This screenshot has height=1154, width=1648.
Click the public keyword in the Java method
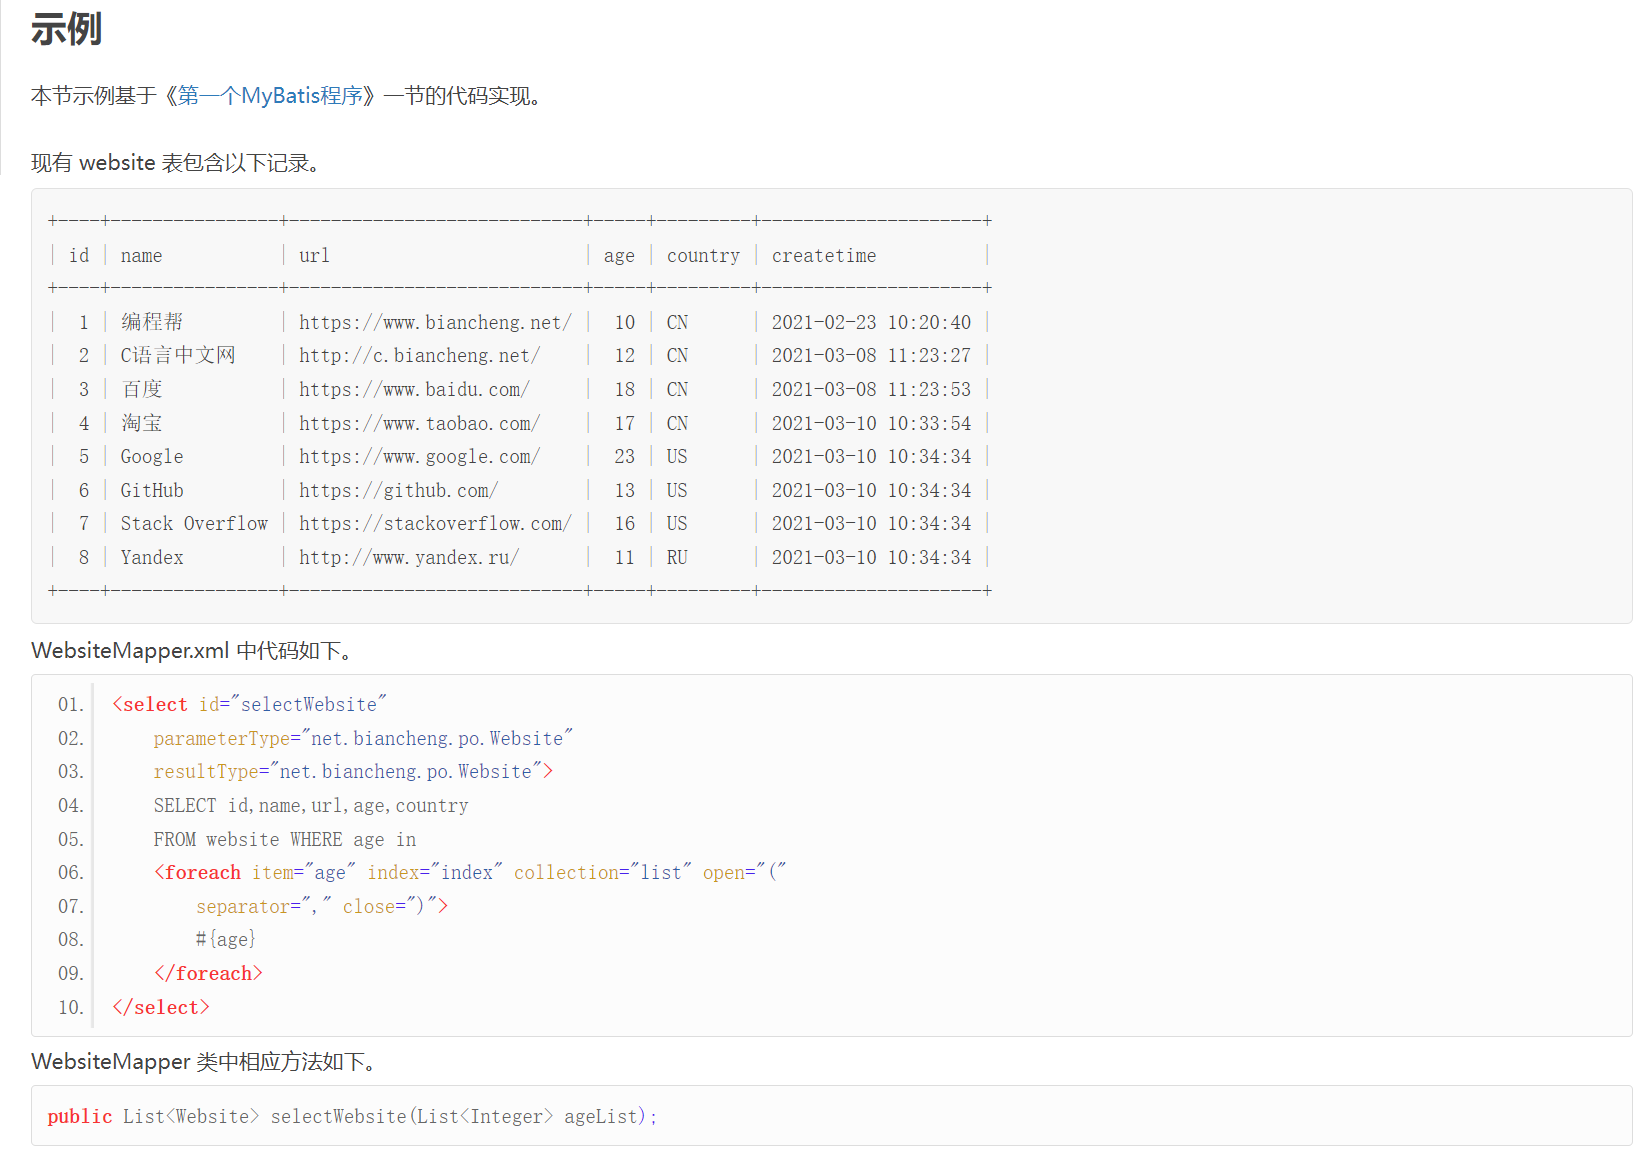point(80,1116)
